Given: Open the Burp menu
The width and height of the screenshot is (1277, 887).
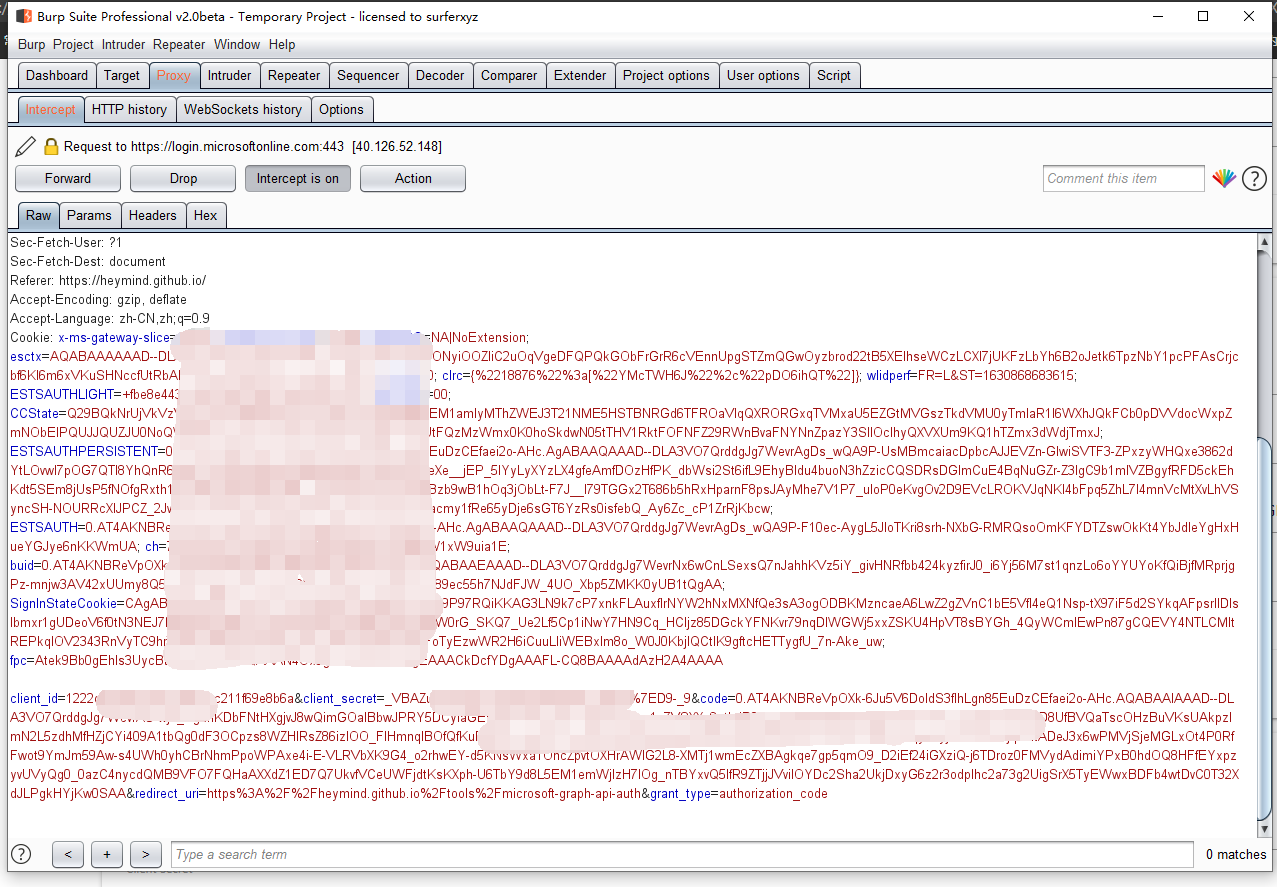Looking at the screenshot, I should pos(32,44).
